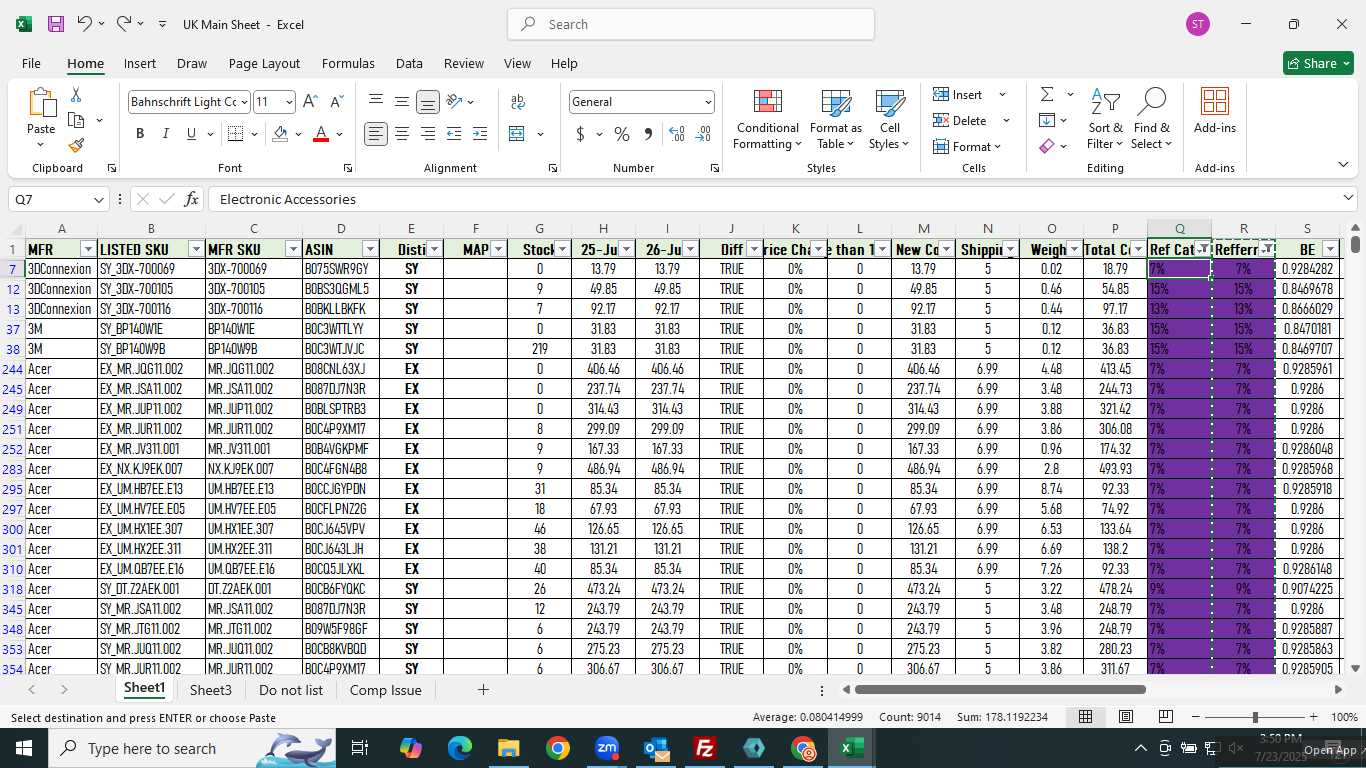
Task: Open the File menu
Action: [x=31, y=63]
